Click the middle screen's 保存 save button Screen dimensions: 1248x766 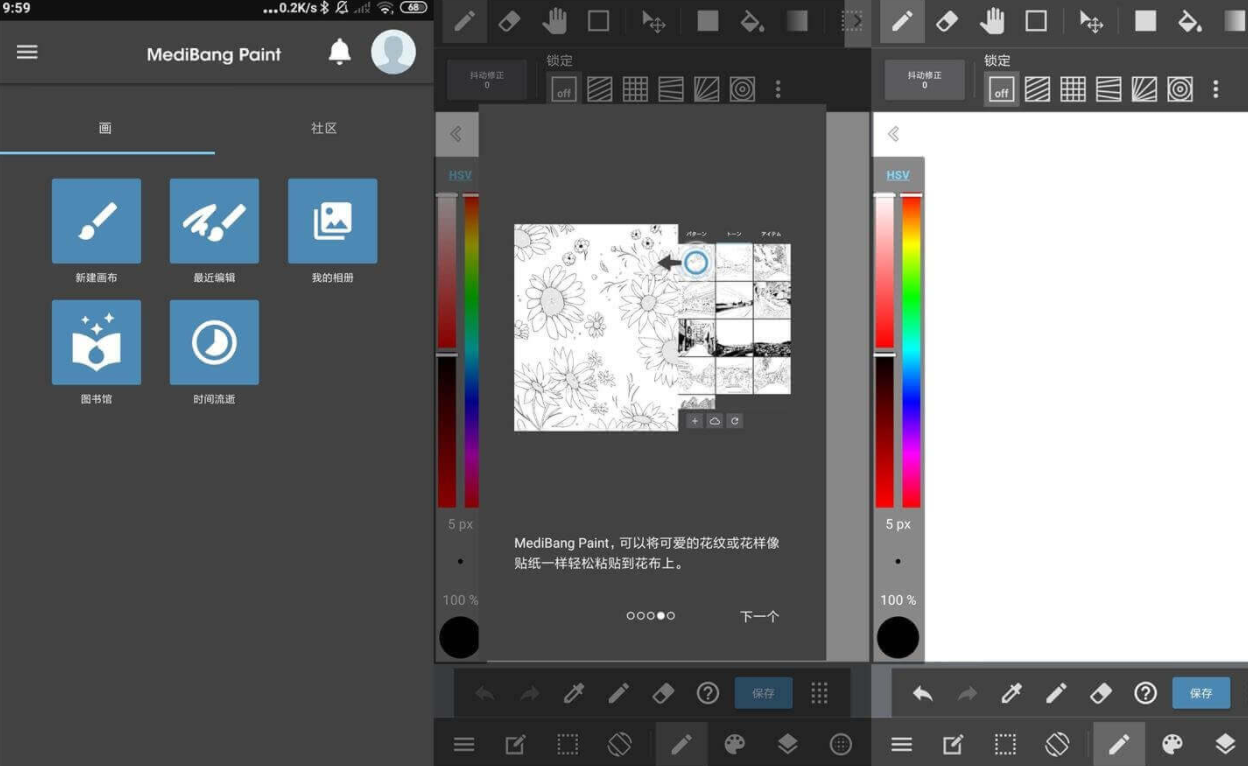click(x=763, y=693)
